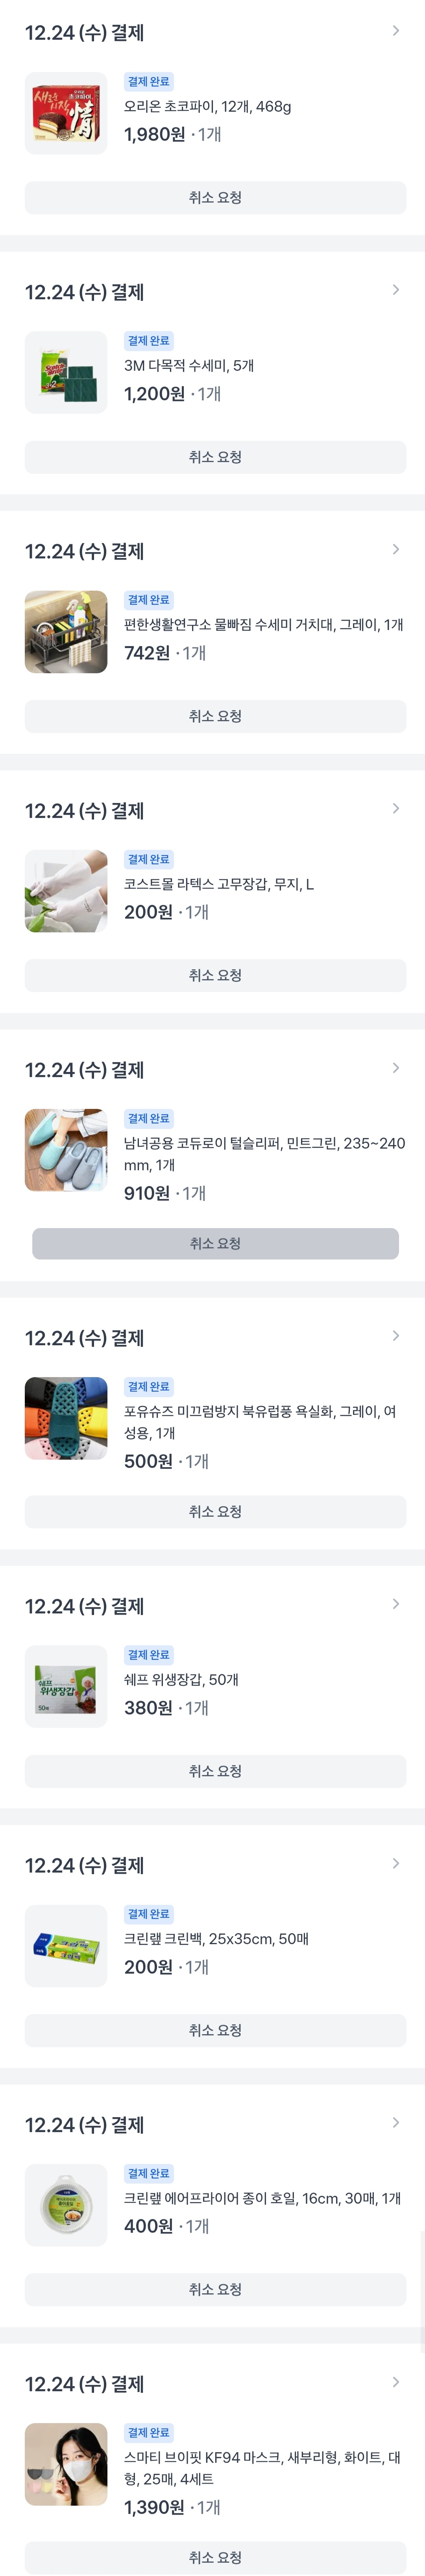Open the 코듀로이 털슬리퍼 order detail arrow

tap(396, 1068)
